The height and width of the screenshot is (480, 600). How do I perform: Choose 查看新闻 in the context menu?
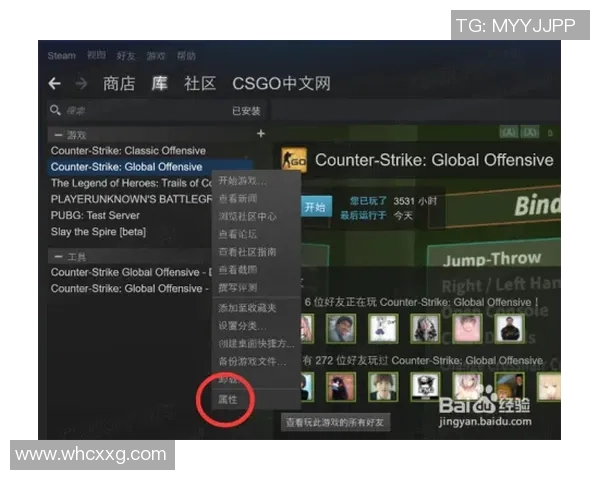pos(237,199)
